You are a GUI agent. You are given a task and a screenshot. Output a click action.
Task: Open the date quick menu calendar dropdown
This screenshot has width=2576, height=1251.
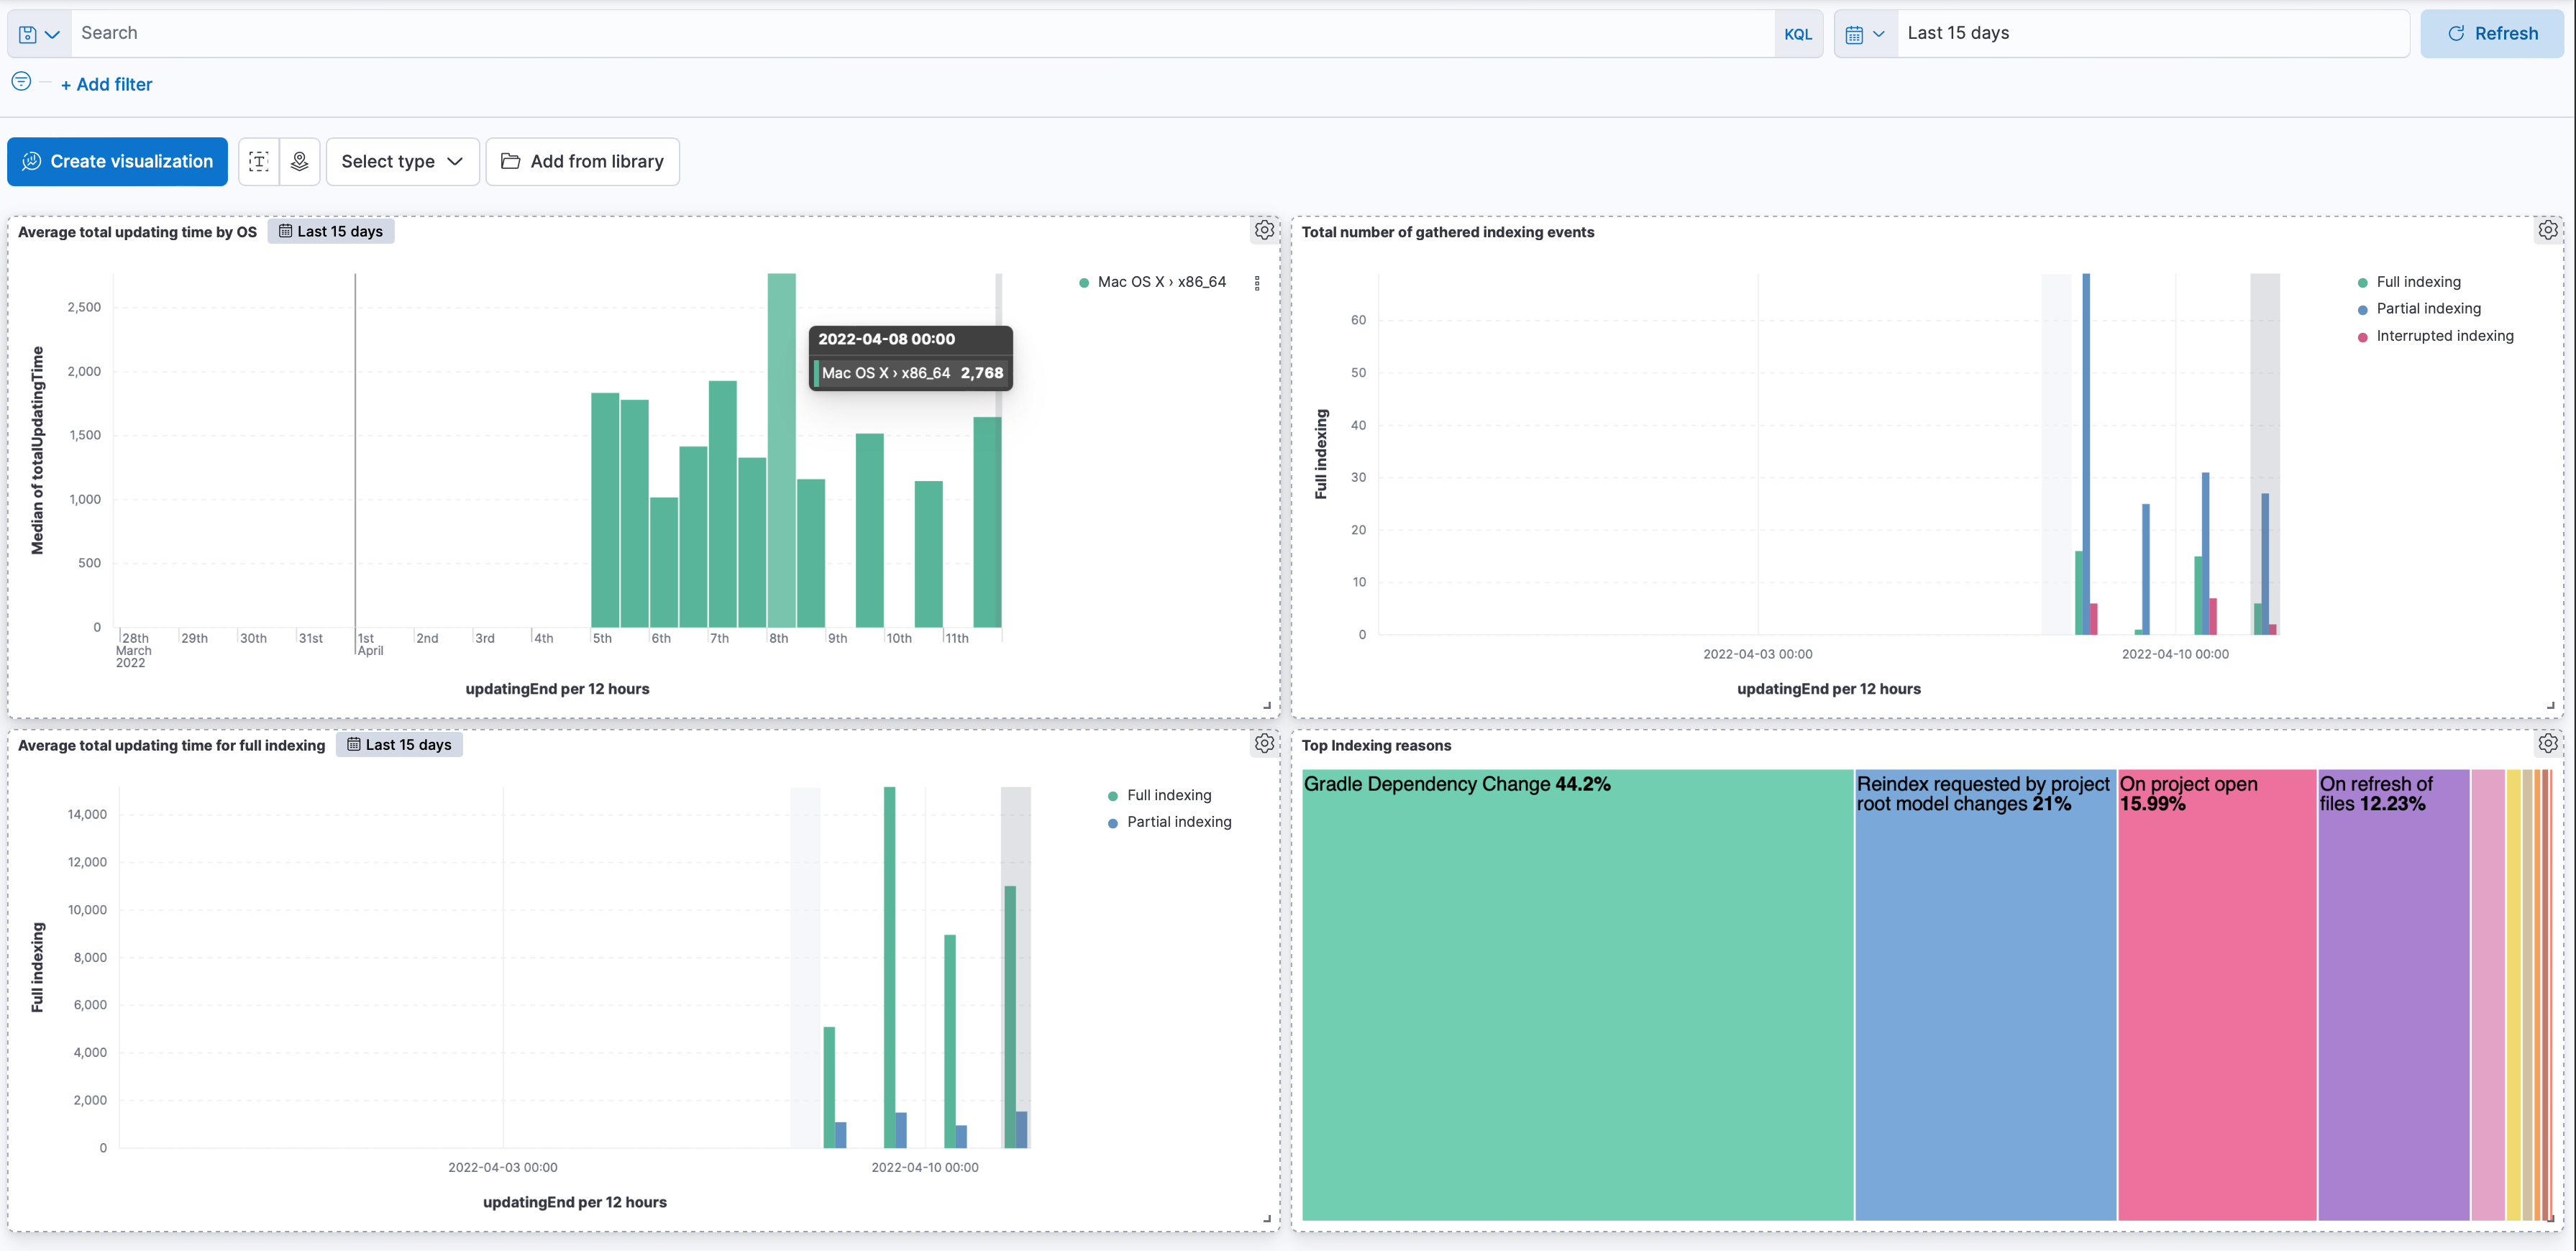pyautogui.click(x=1865, y=34)
